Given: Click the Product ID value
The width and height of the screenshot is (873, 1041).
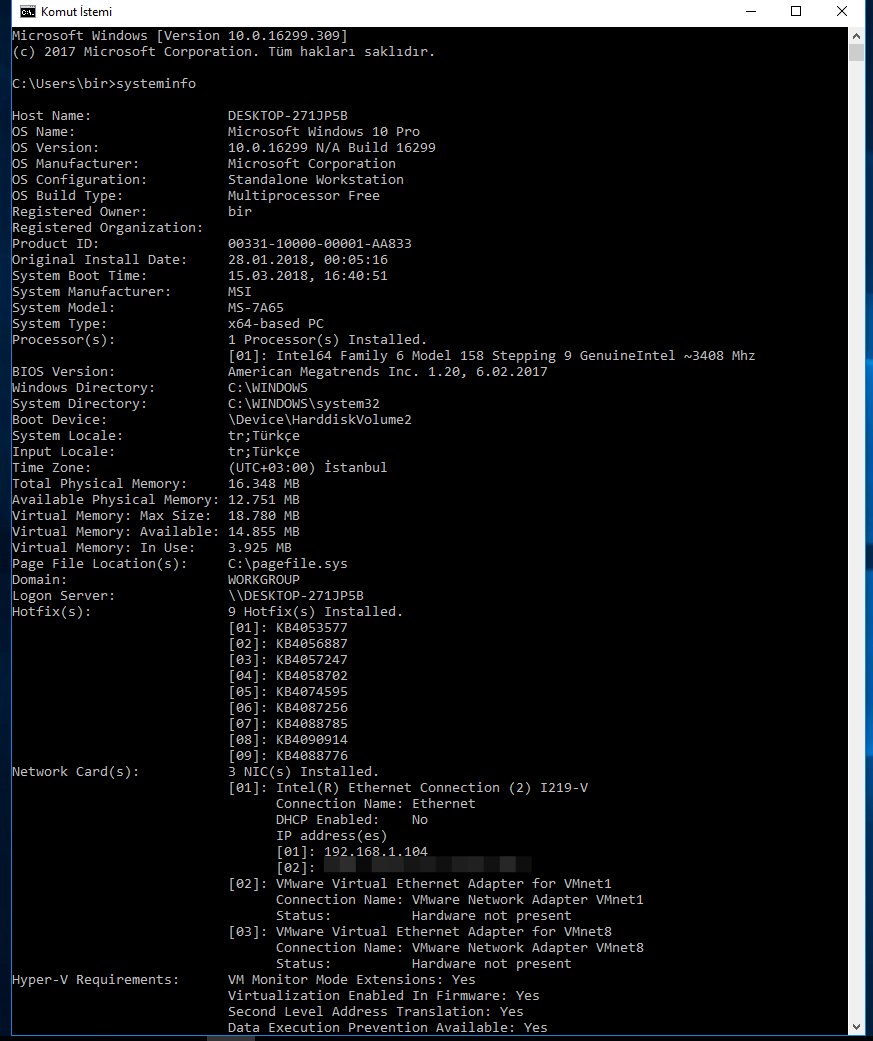Looking at the screenshot, I should [319, 244].
